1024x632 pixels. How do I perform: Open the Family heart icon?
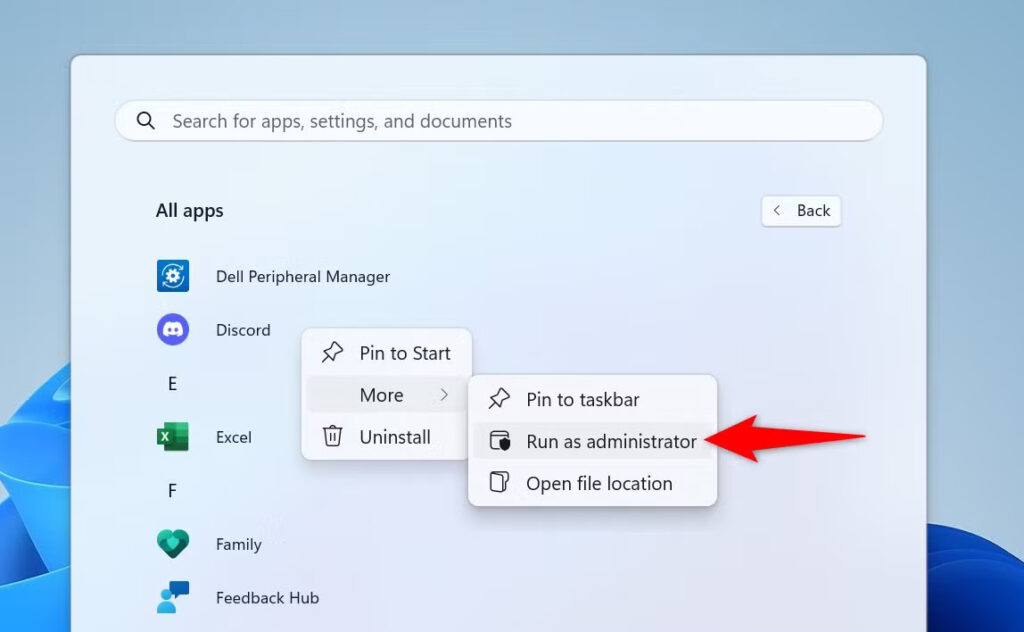pyautogui.click(x=173, y=544)
